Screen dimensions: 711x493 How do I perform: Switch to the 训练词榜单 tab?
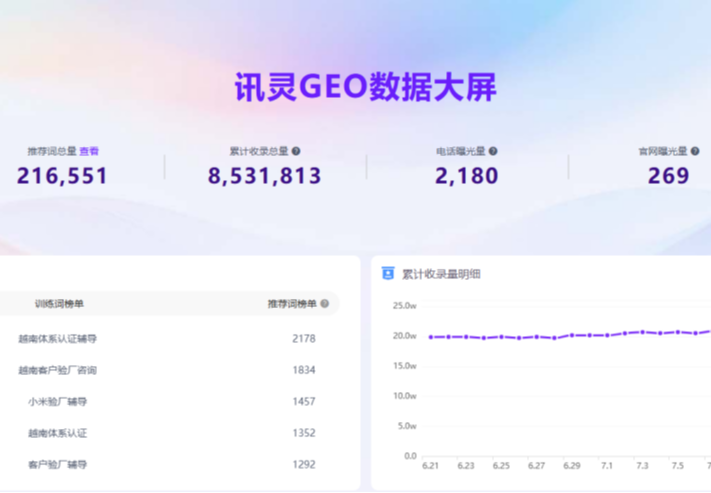coord(59,303)
